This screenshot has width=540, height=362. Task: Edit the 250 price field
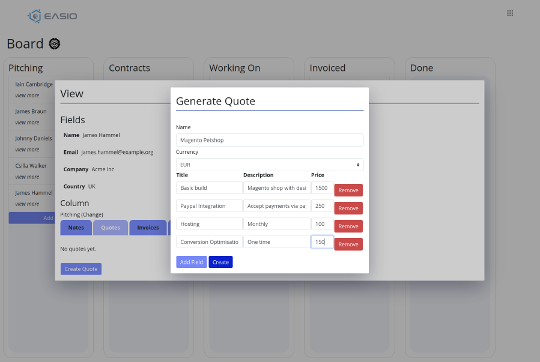[322, 206]
